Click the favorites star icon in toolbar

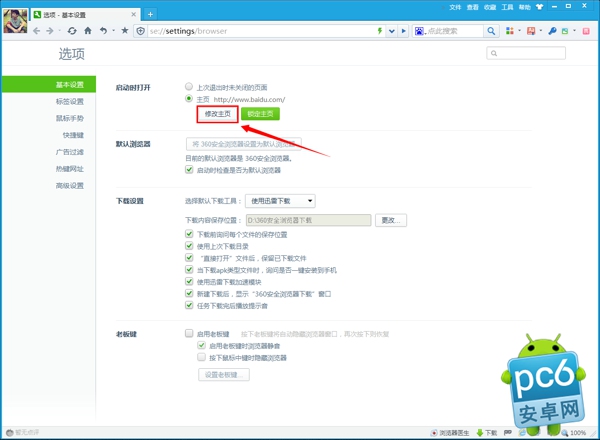click(125, 31)
